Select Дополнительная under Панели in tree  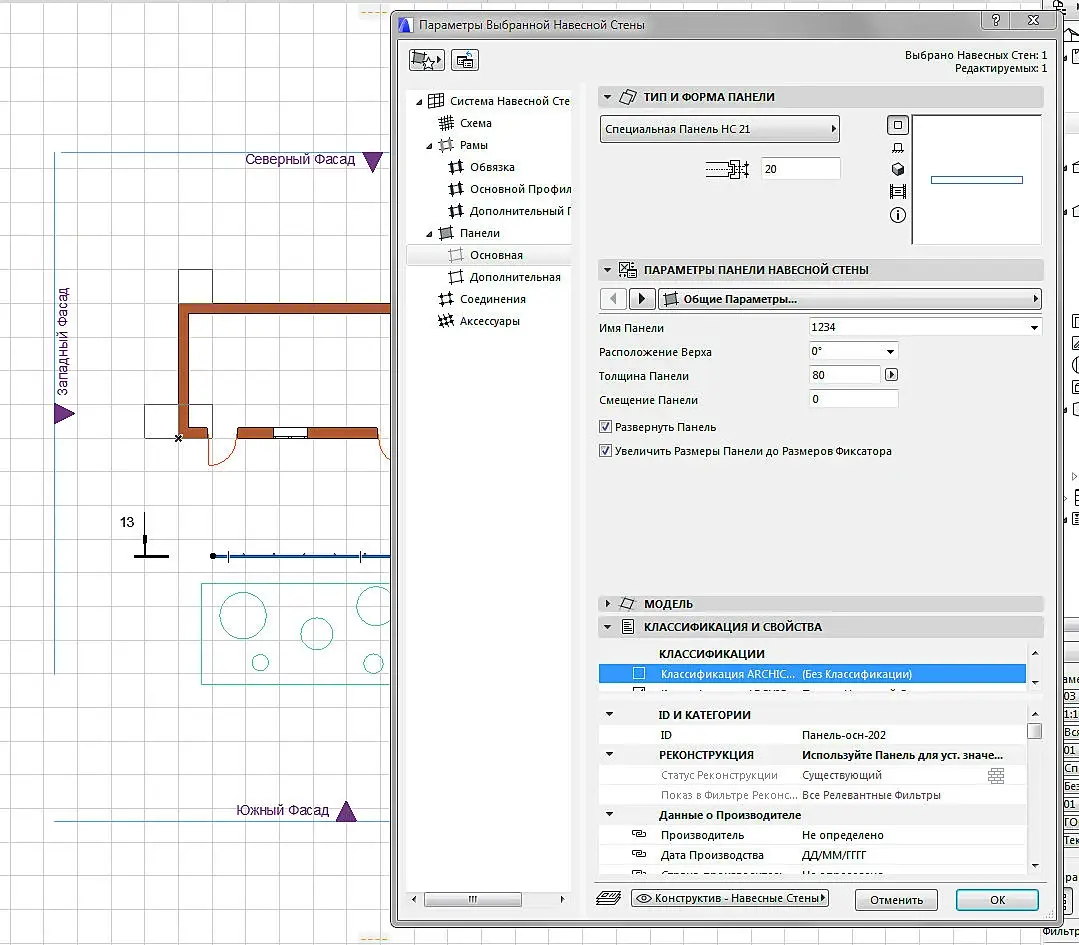pos(514,277)
